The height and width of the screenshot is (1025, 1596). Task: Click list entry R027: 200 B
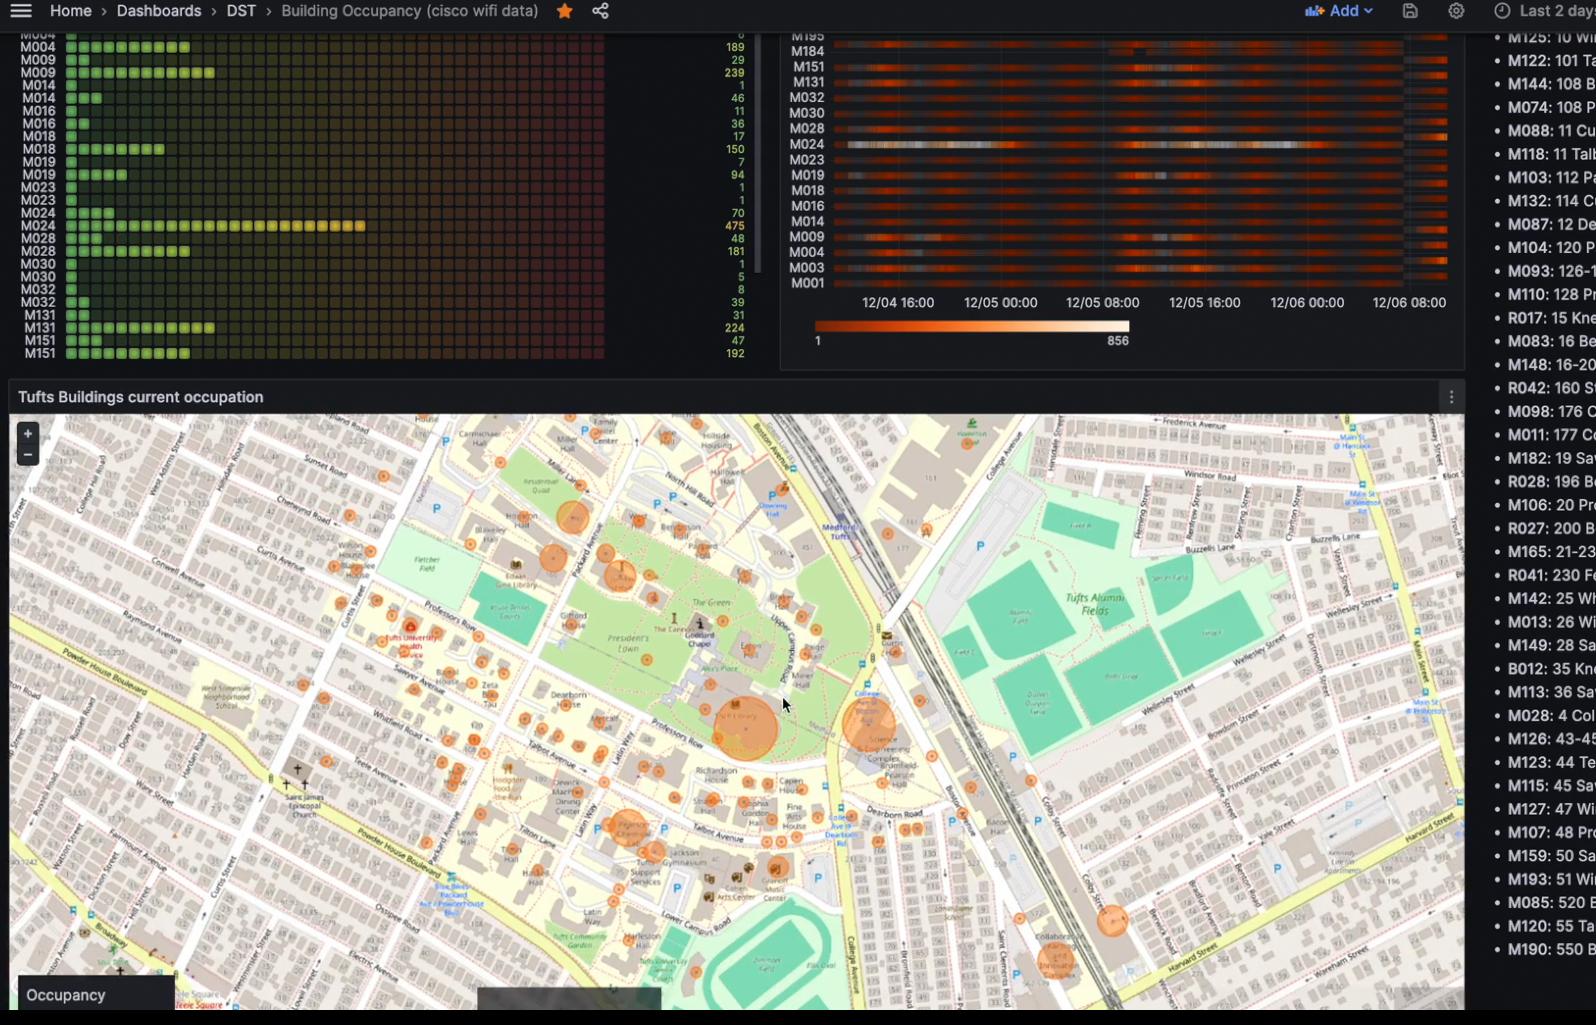tap(1551, 528)
